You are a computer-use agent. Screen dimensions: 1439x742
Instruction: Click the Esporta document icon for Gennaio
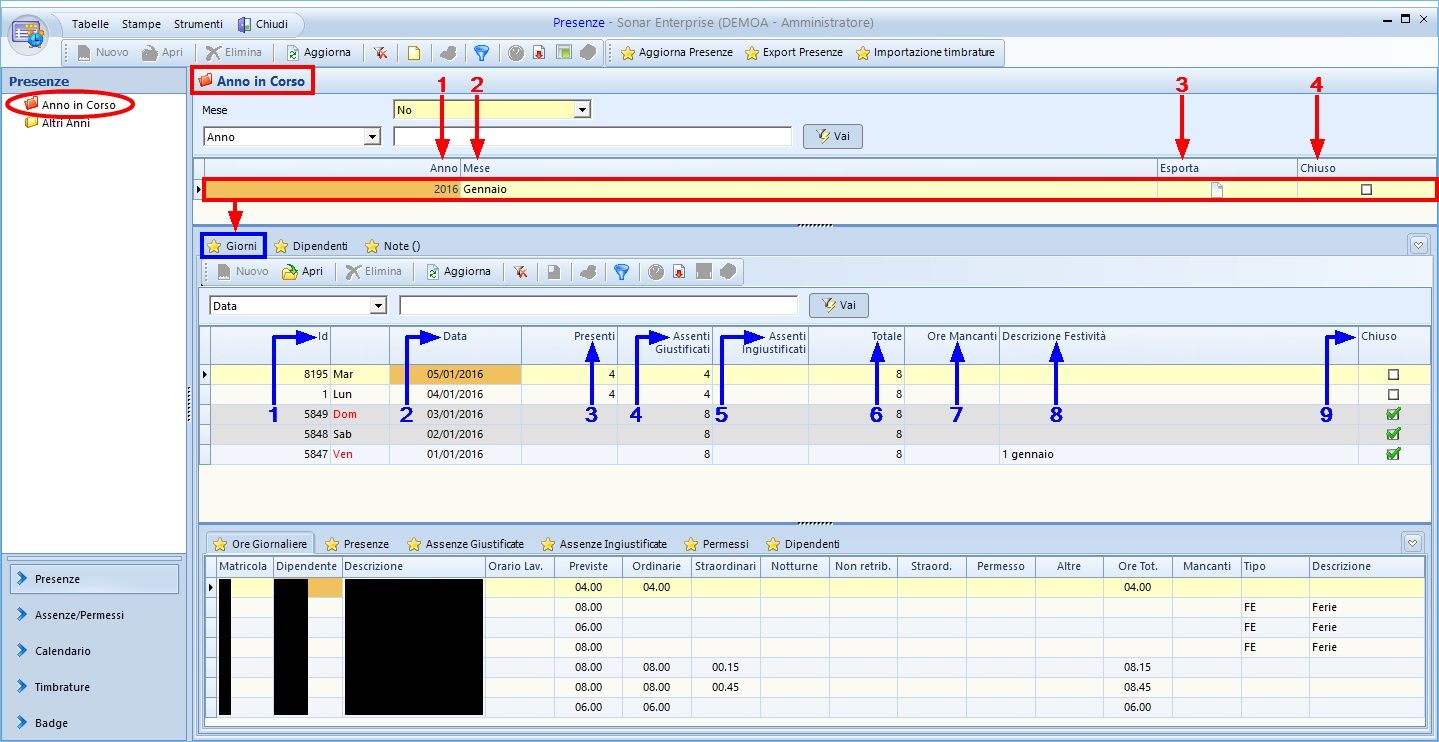(1217, 190)
